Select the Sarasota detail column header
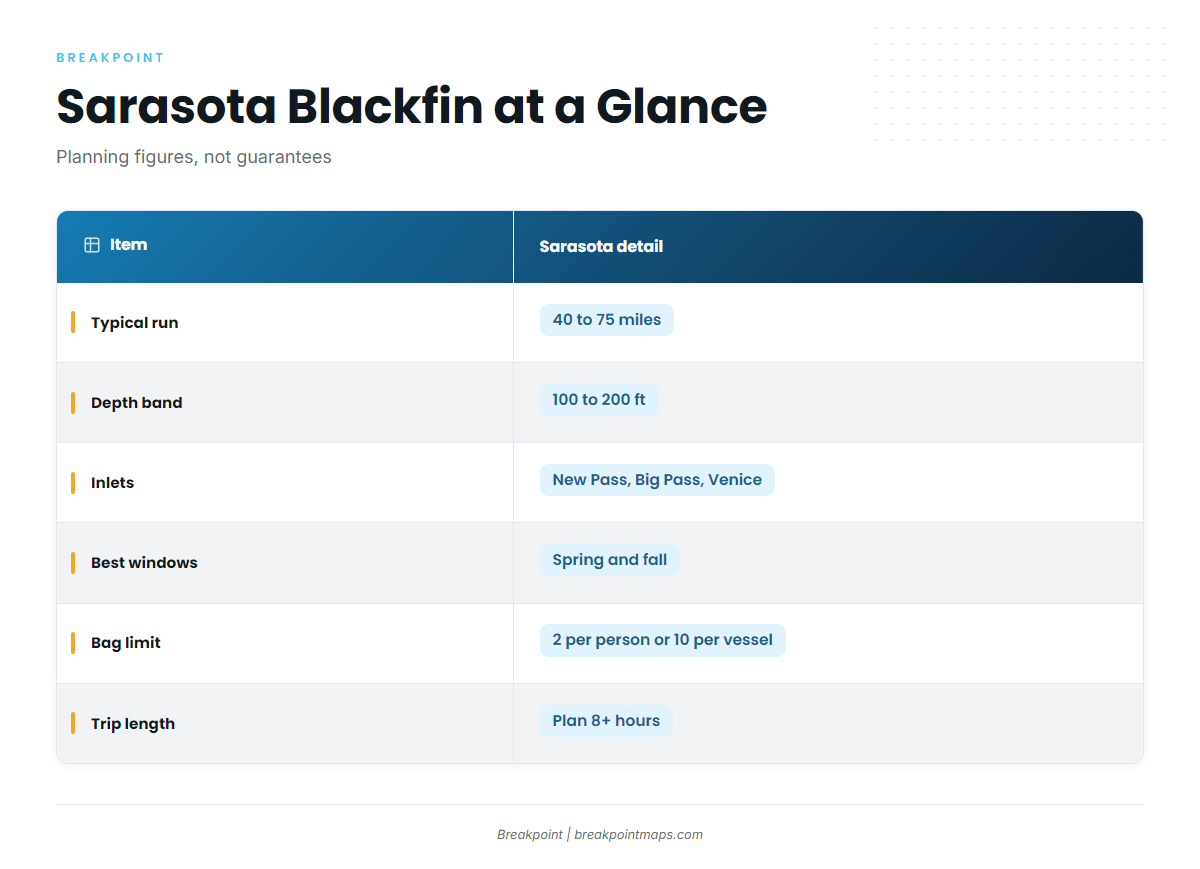This screenshot has height=869, width=1200. pos(828,247)
